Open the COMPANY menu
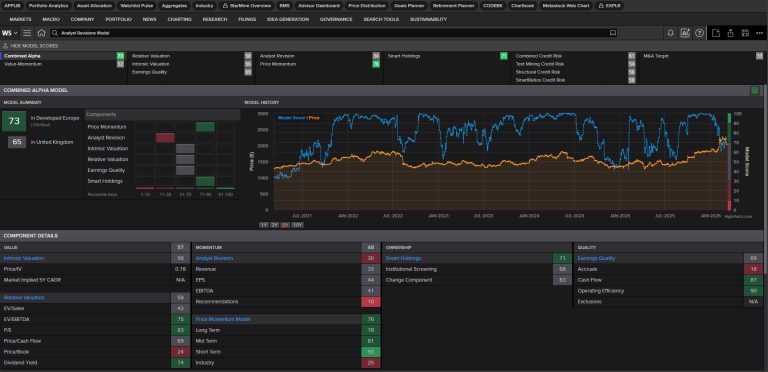 click(x=82, y=19)
